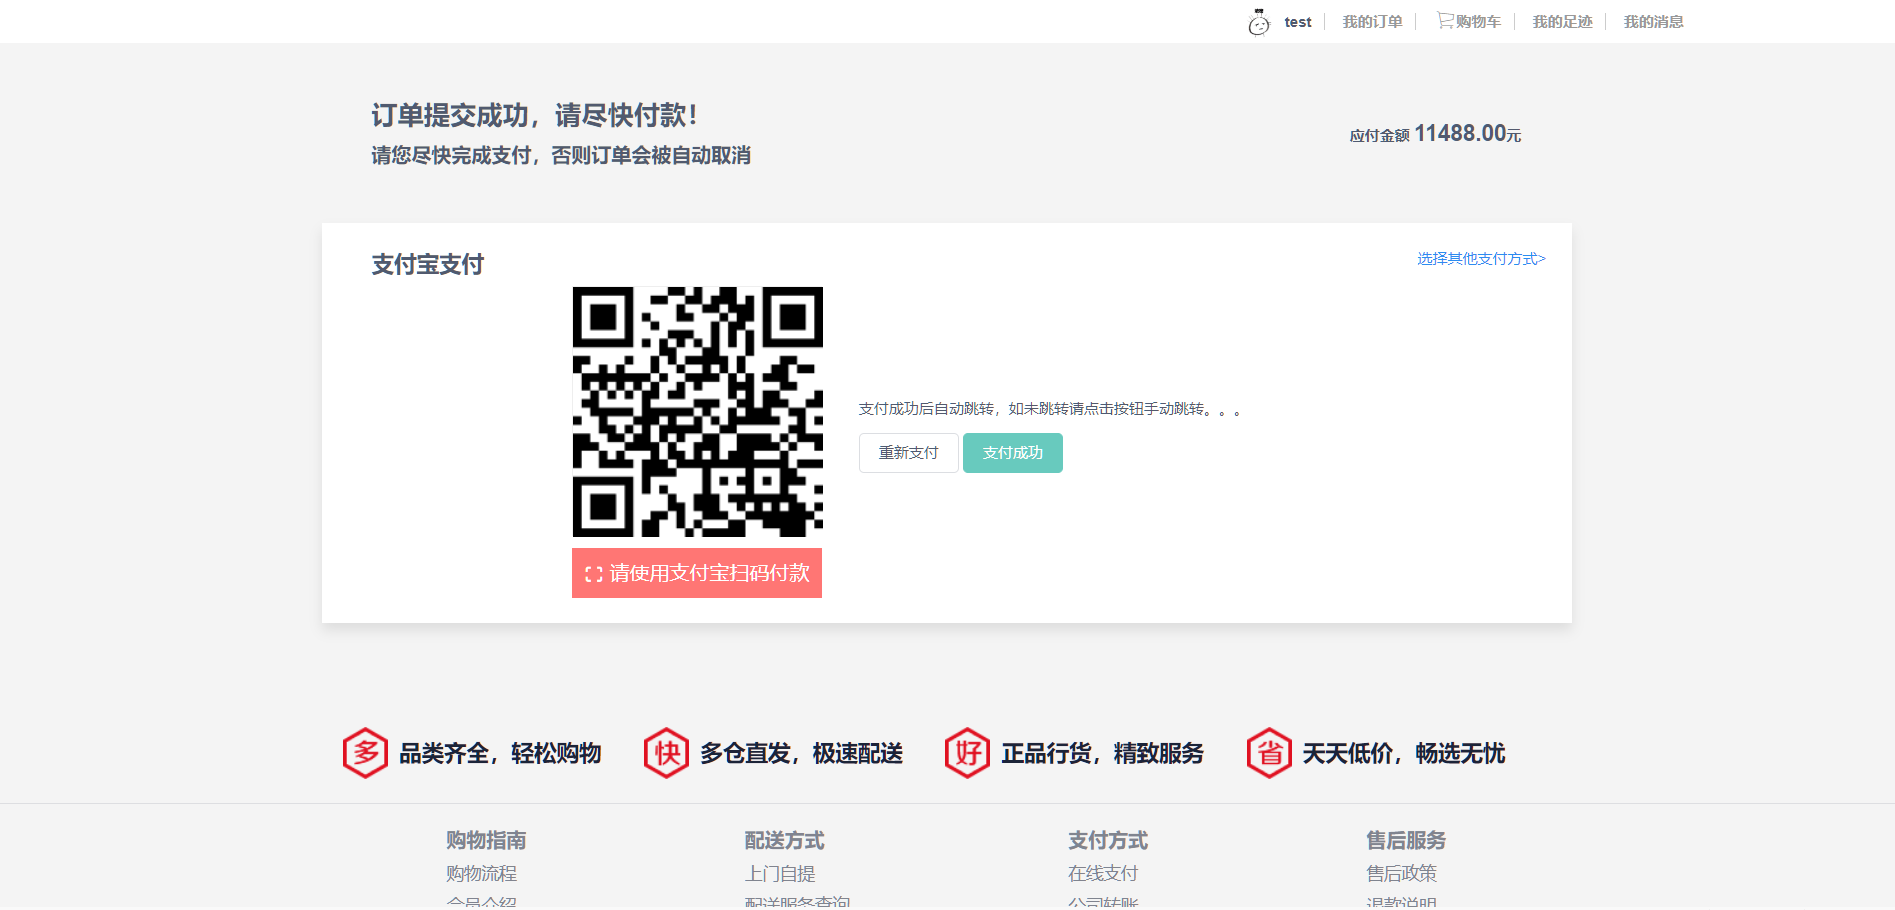Click the 支付方式 footer heading
The image size is (1895, 910).
click(1108, 840)
